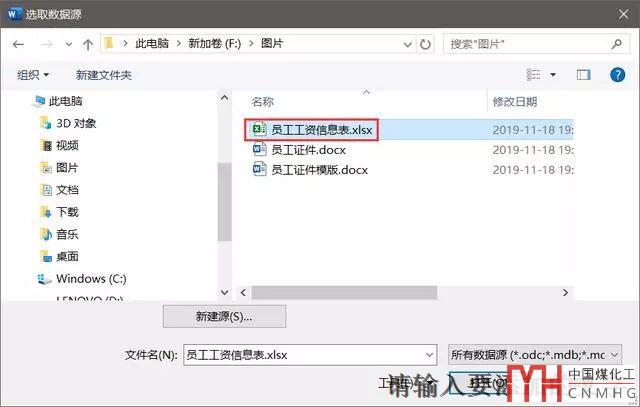Click 此电脑 in the address bar
Viewport: 640px width, 407px height.
(152, 43)
